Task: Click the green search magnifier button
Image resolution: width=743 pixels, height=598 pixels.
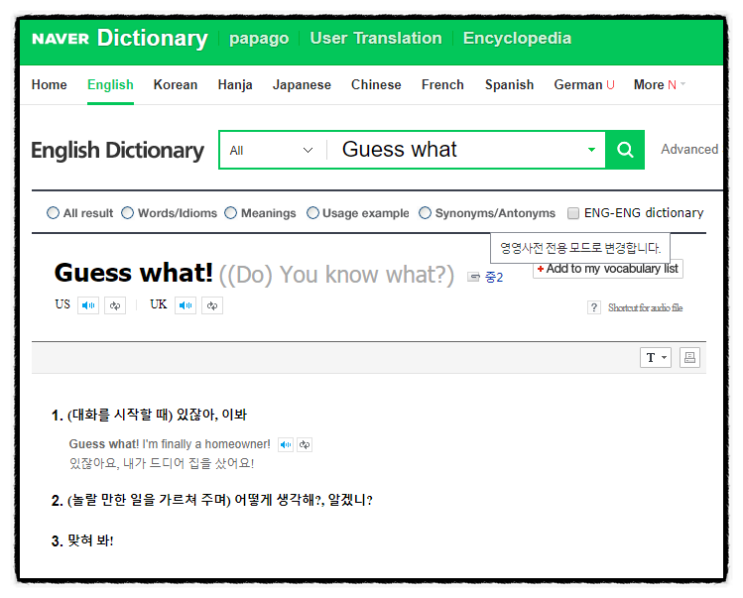Action: [625, 150]
